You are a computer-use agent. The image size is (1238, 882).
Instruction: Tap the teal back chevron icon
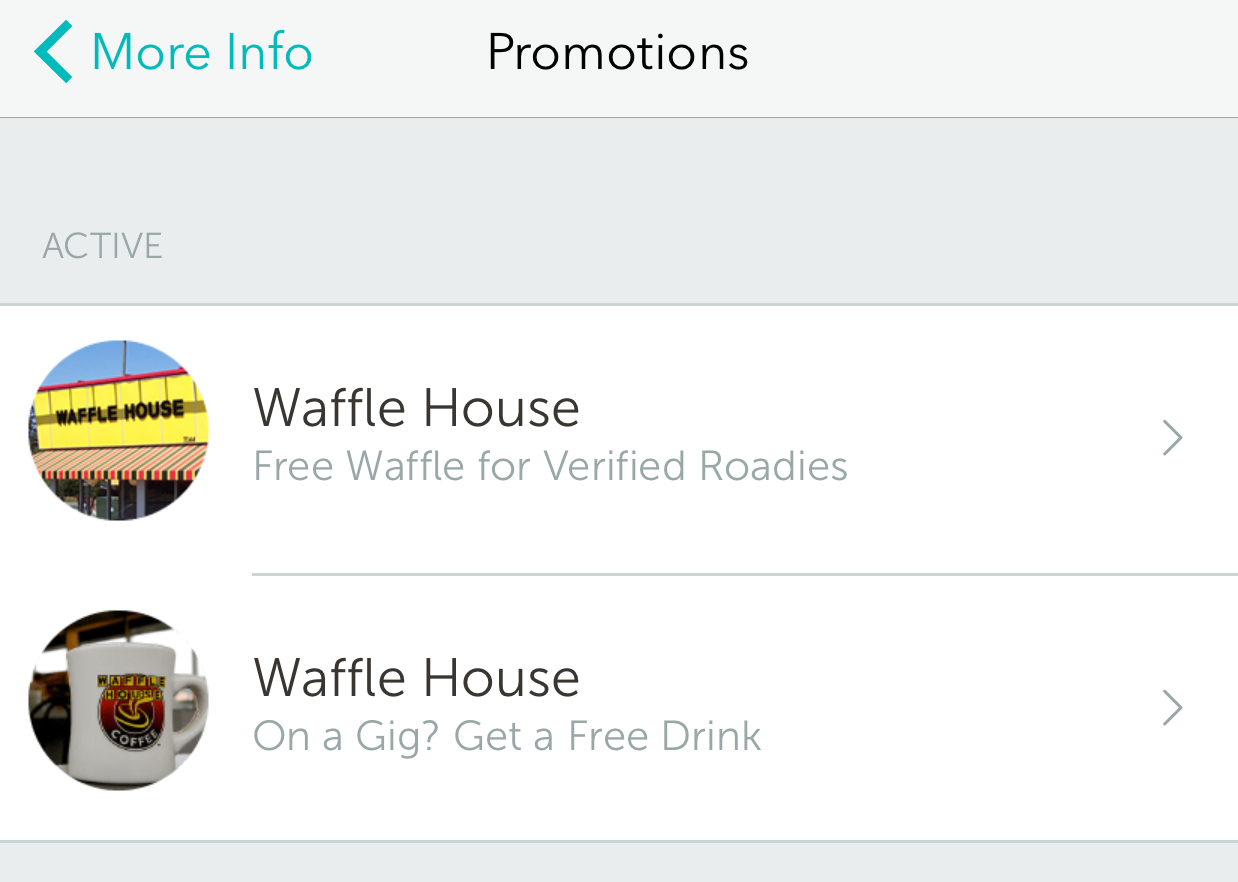click(54, 53)
